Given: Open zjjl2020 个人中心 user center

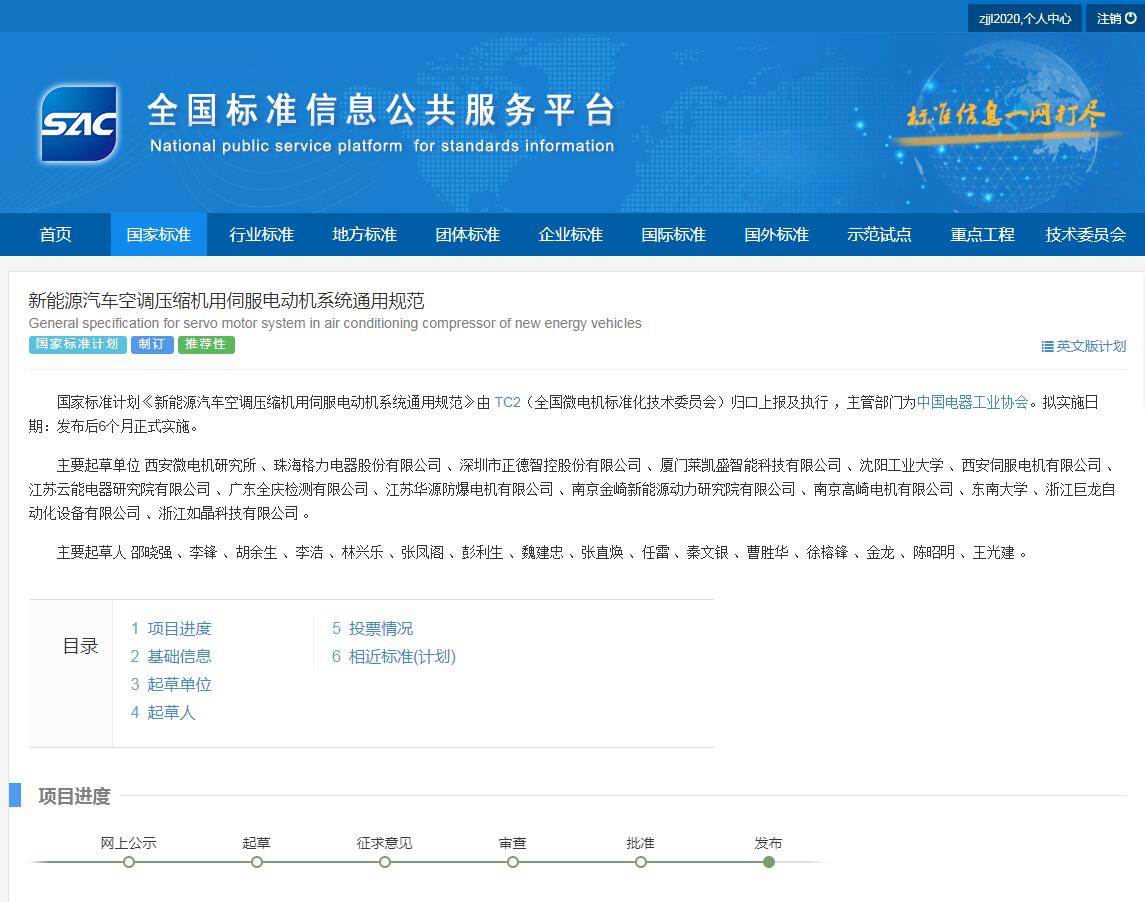Looking at the screenshot, I should (x=1024, y=18).
